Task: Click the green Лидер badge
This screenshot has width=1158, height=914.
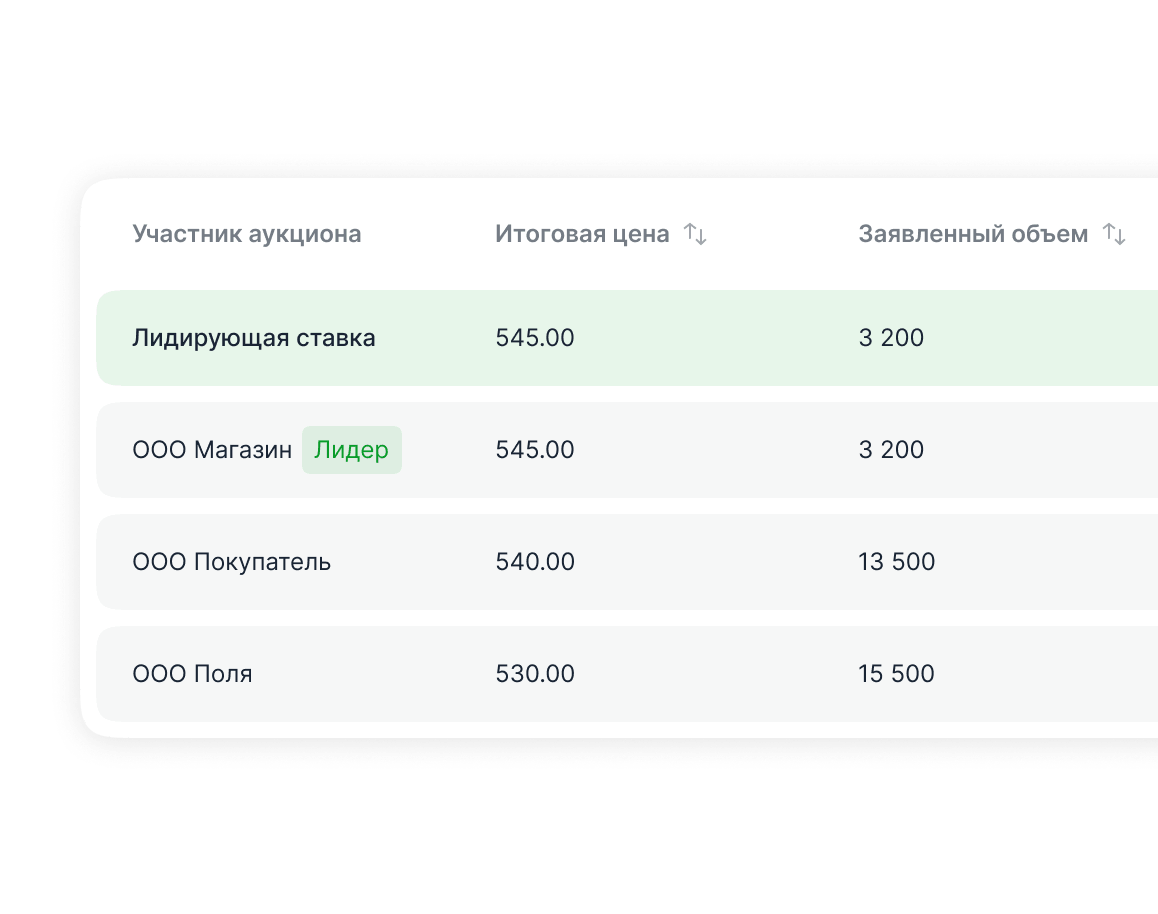Action: tap(351, 450)
